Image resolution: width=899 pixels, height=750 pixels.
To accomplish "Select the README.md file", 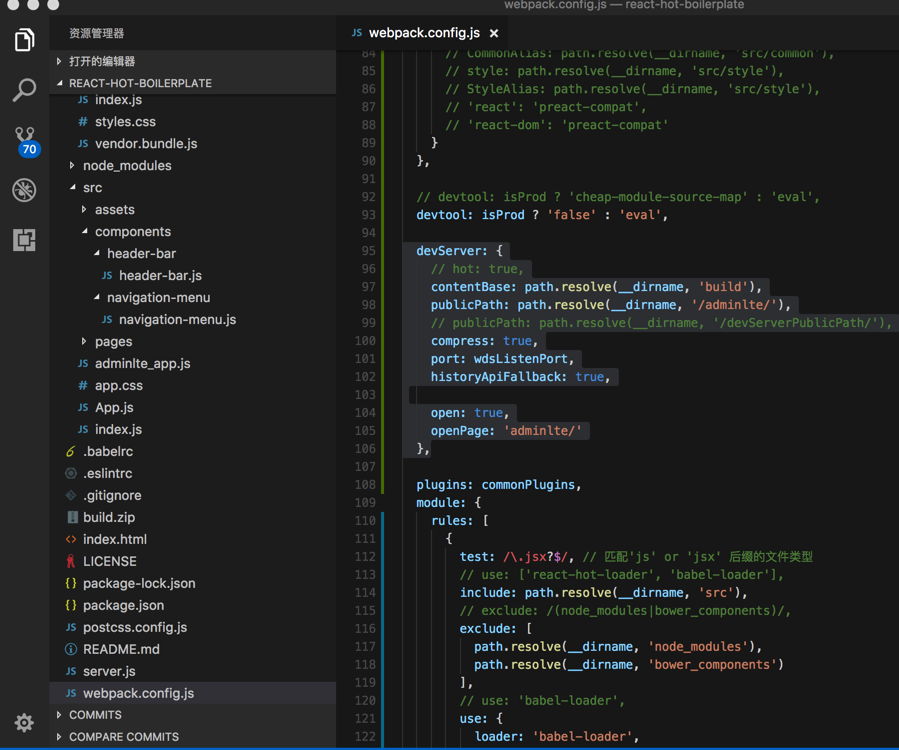I will pos(121,650).
